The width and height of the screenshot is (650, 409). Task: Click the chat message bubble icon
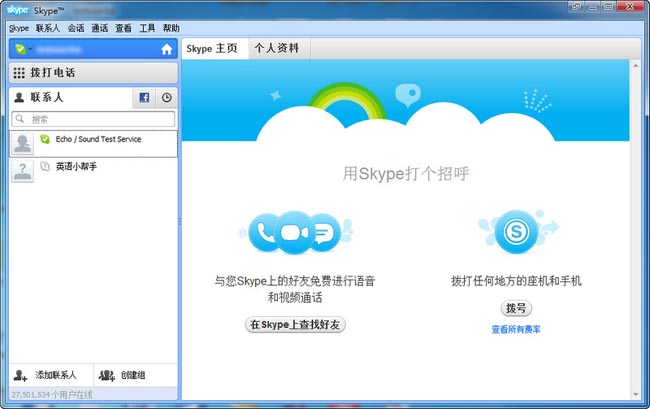click(323, 233)
